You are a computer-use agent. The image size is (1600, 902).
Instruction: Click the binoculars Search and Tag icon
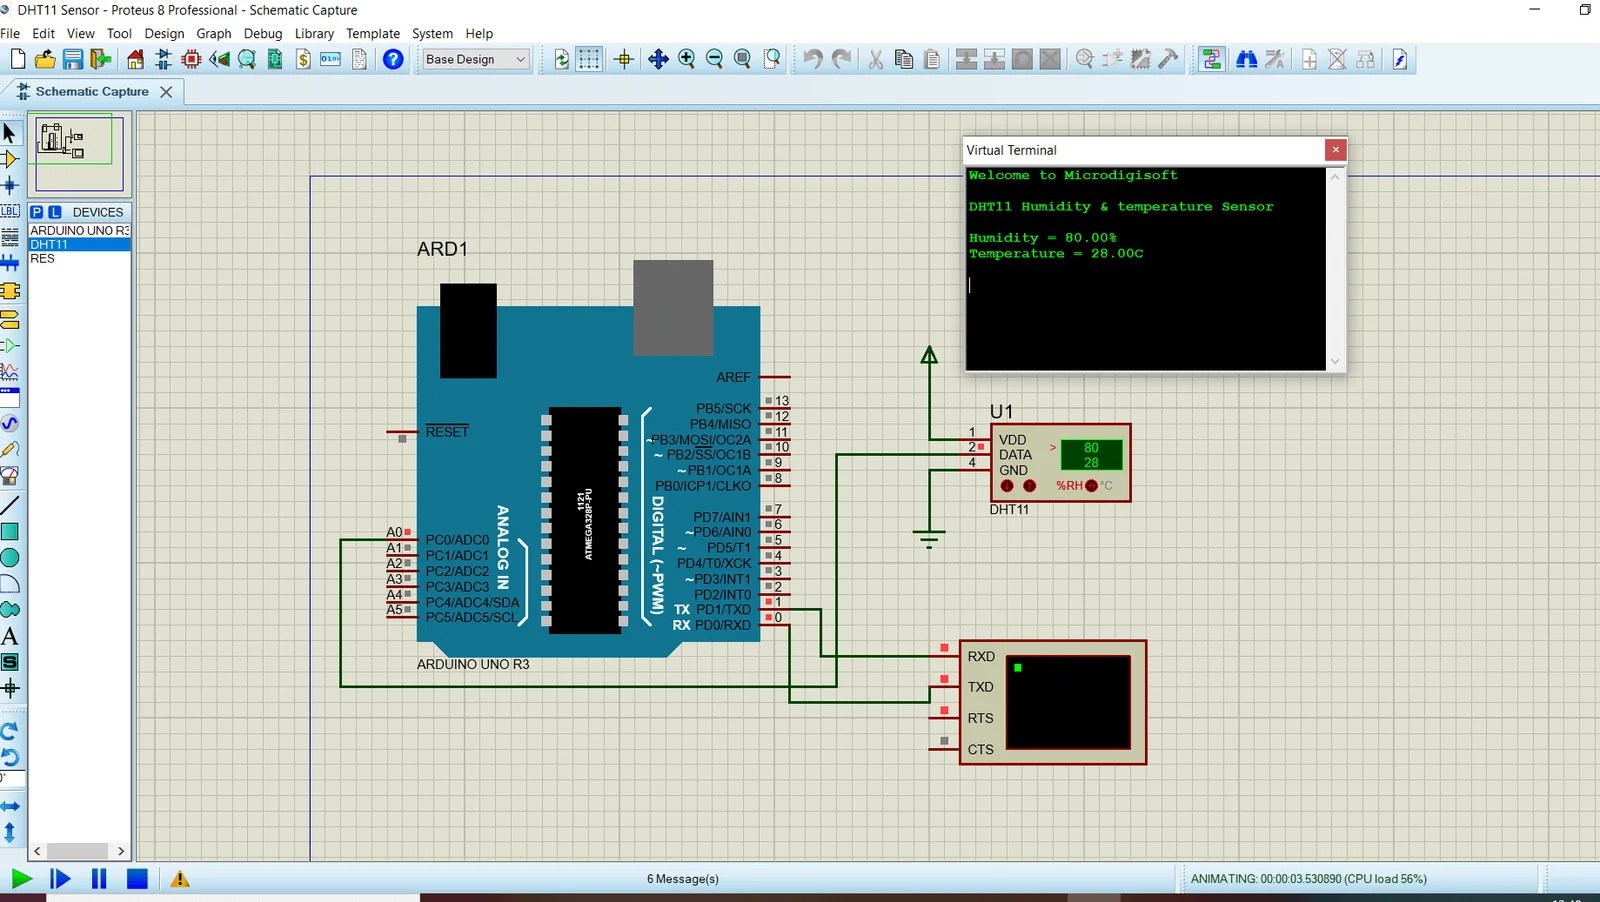[1246, 59]
